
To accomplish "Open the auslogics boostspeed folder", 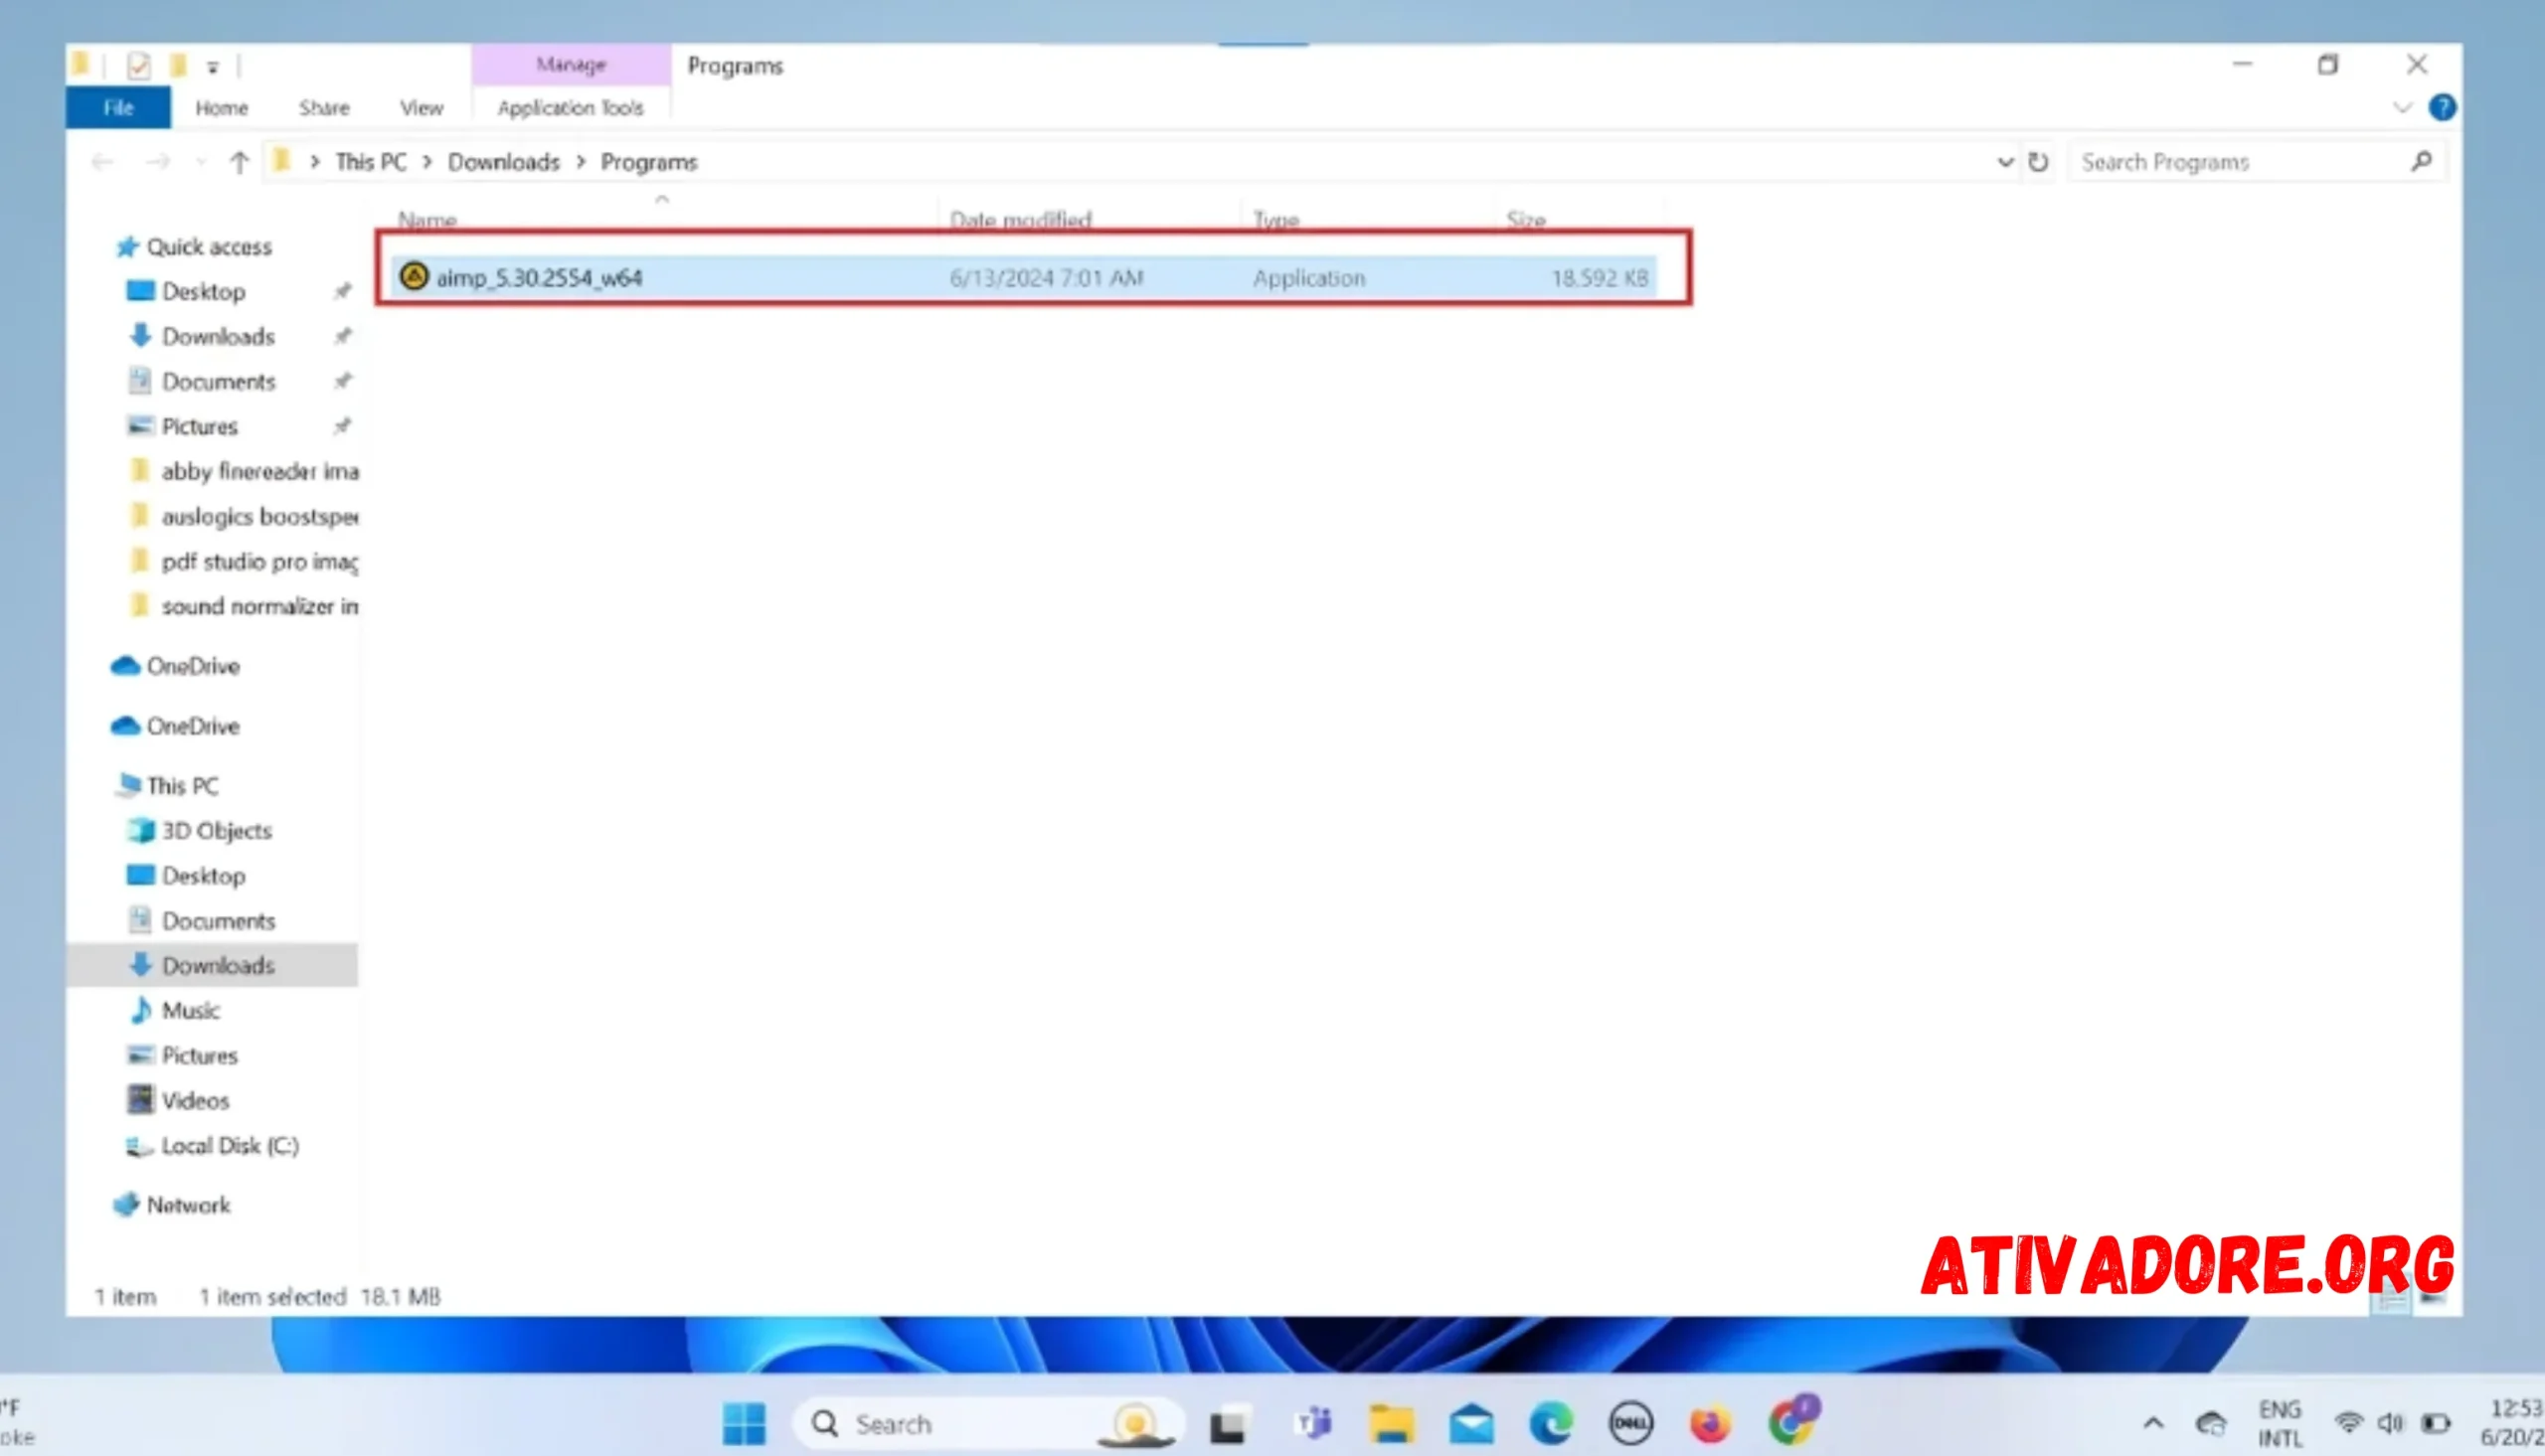I will point(259,516).
